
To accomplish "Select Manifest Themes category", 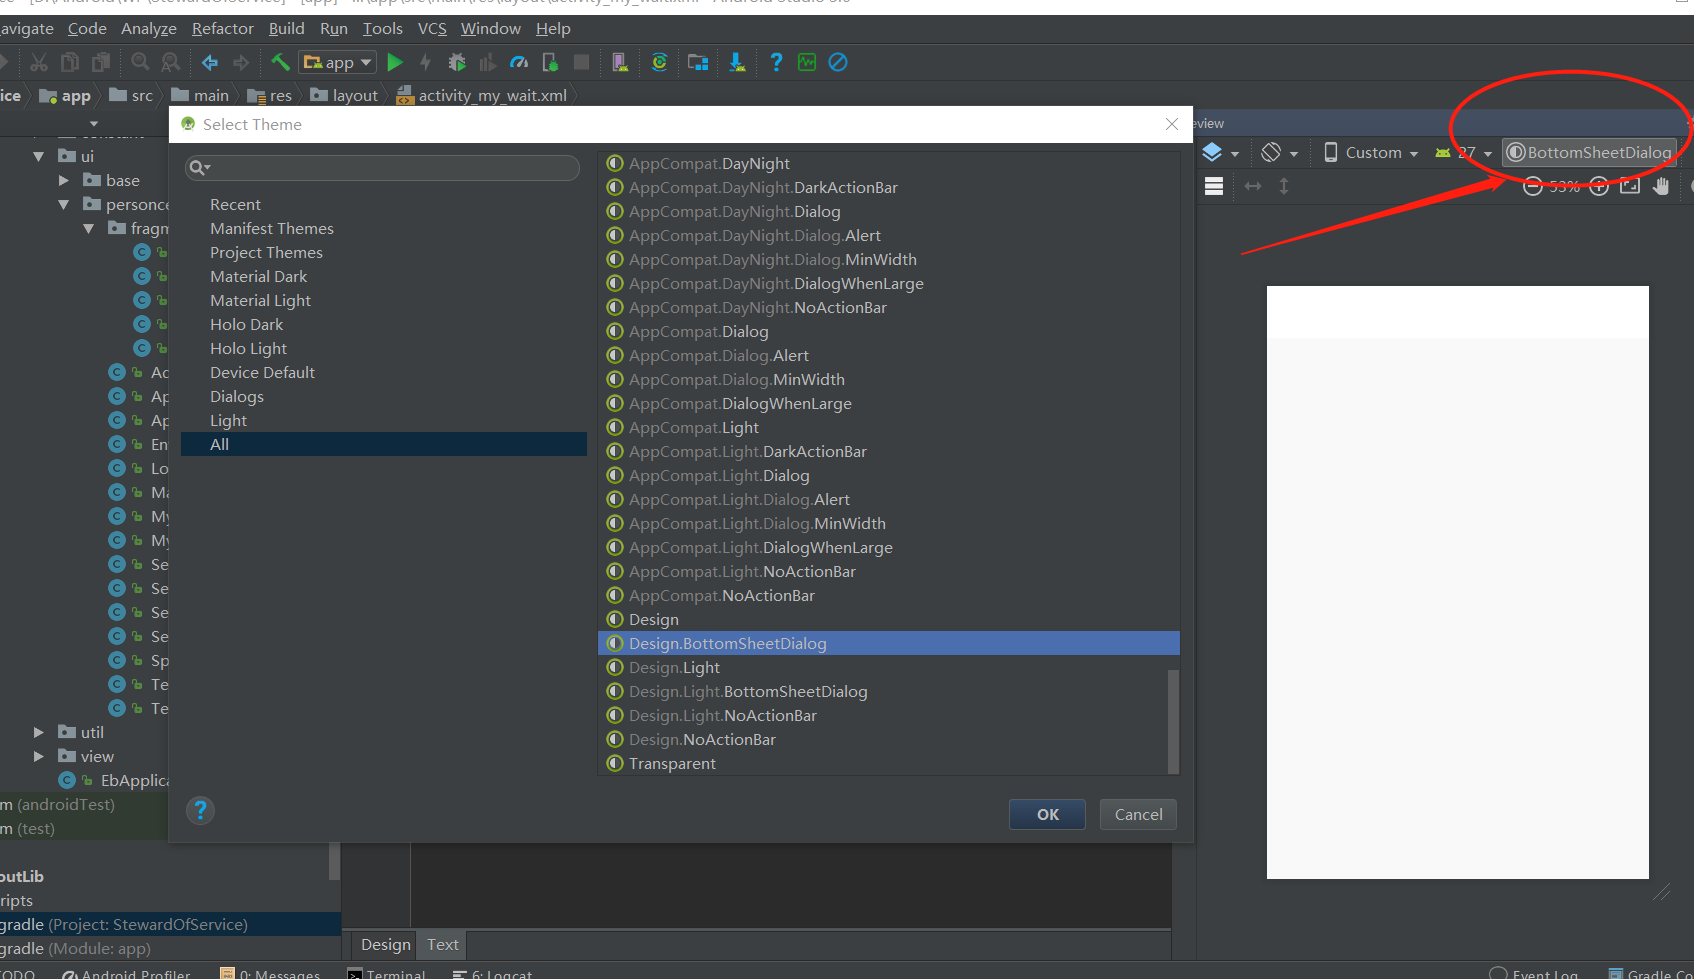I will click(x=272, y=229).
